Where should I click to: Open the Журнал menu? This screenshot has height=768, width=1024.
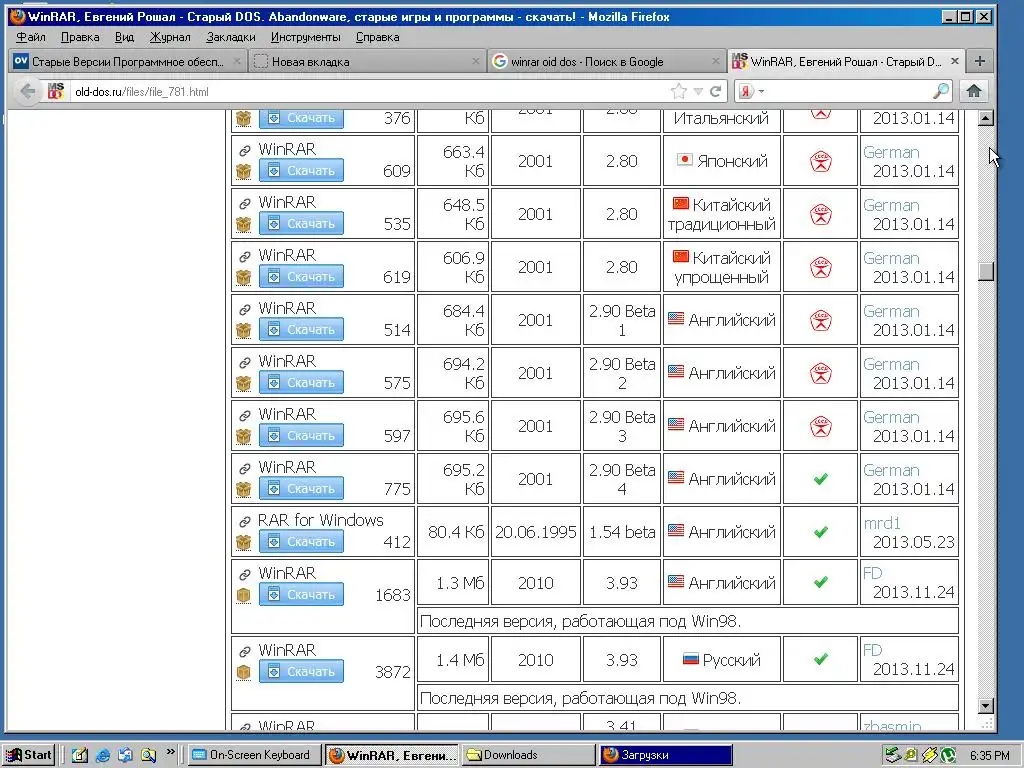[170, 37]
